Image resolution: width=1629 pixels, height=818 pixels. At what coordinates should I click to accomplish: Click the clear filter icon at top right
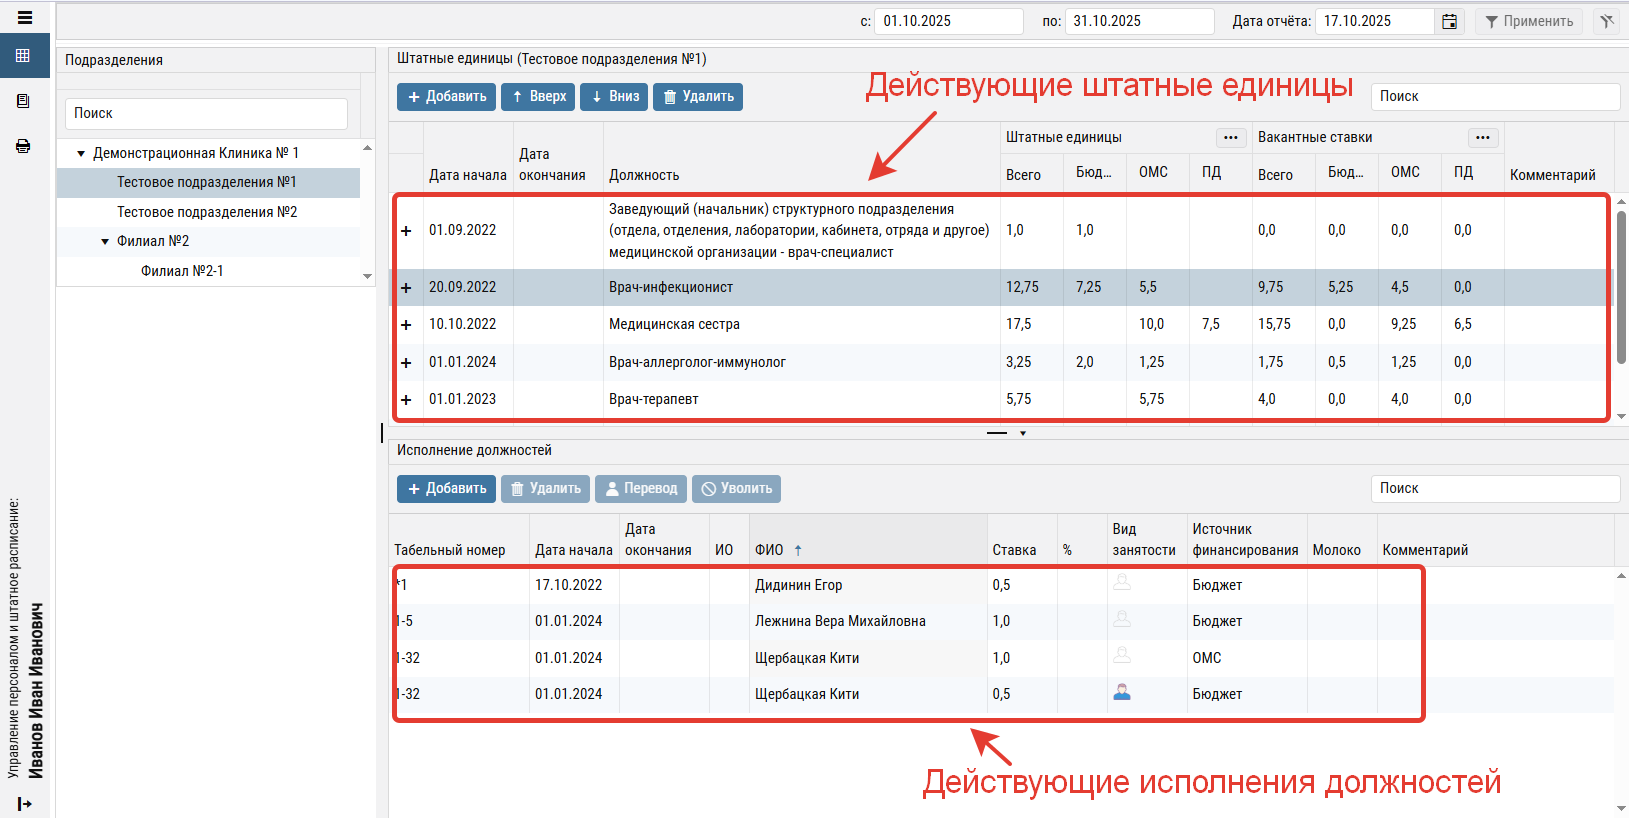coord(1606,21)
